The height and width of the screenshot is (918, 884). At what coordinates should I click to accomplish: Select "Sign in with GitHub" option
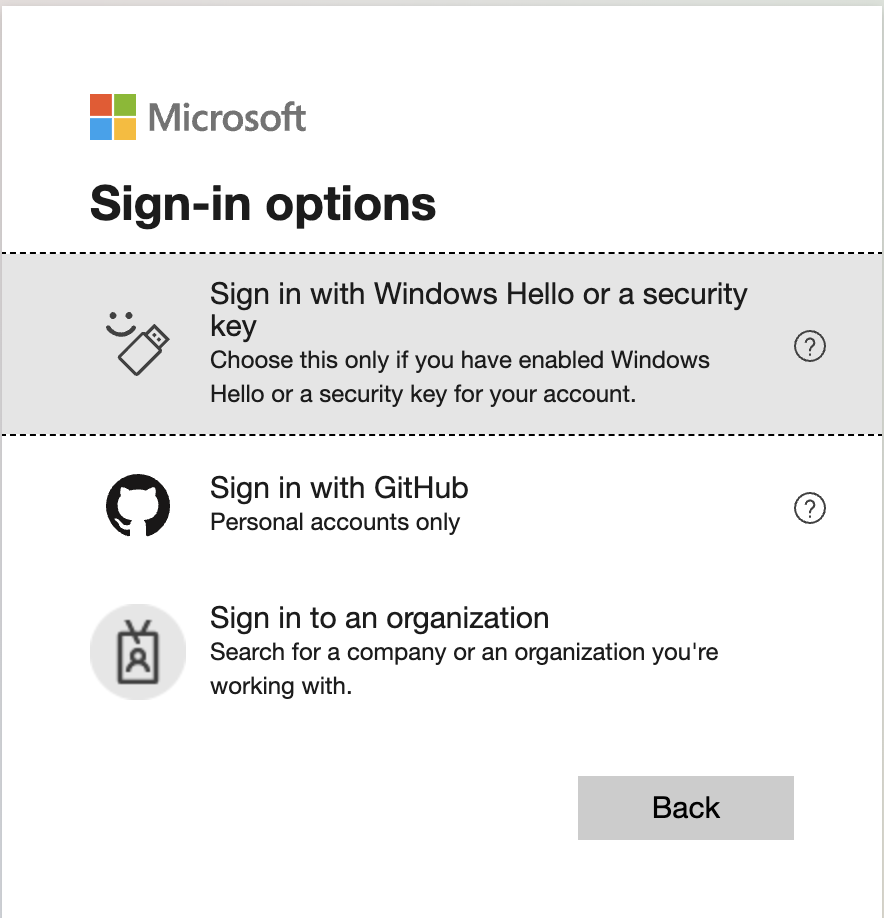[x=339, y=488]
